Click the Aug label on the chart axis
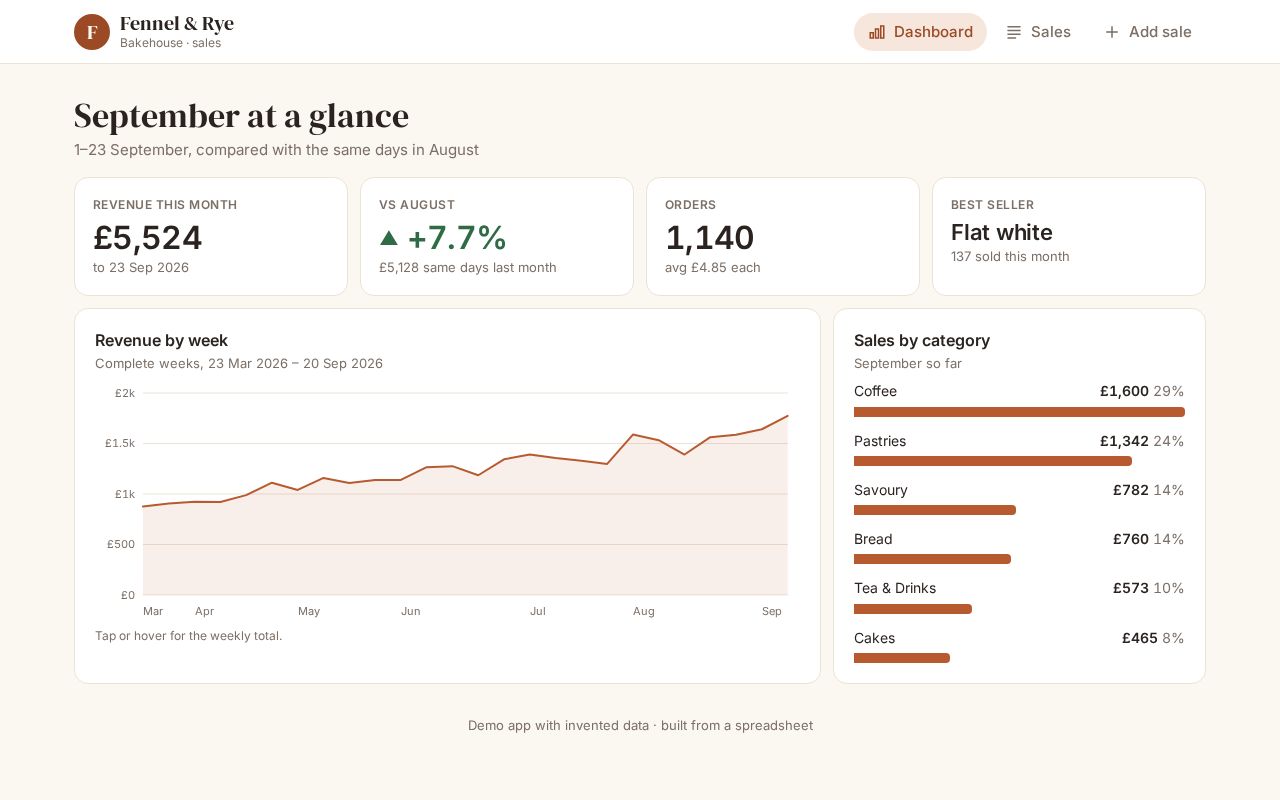 click(x=644, y=611)
